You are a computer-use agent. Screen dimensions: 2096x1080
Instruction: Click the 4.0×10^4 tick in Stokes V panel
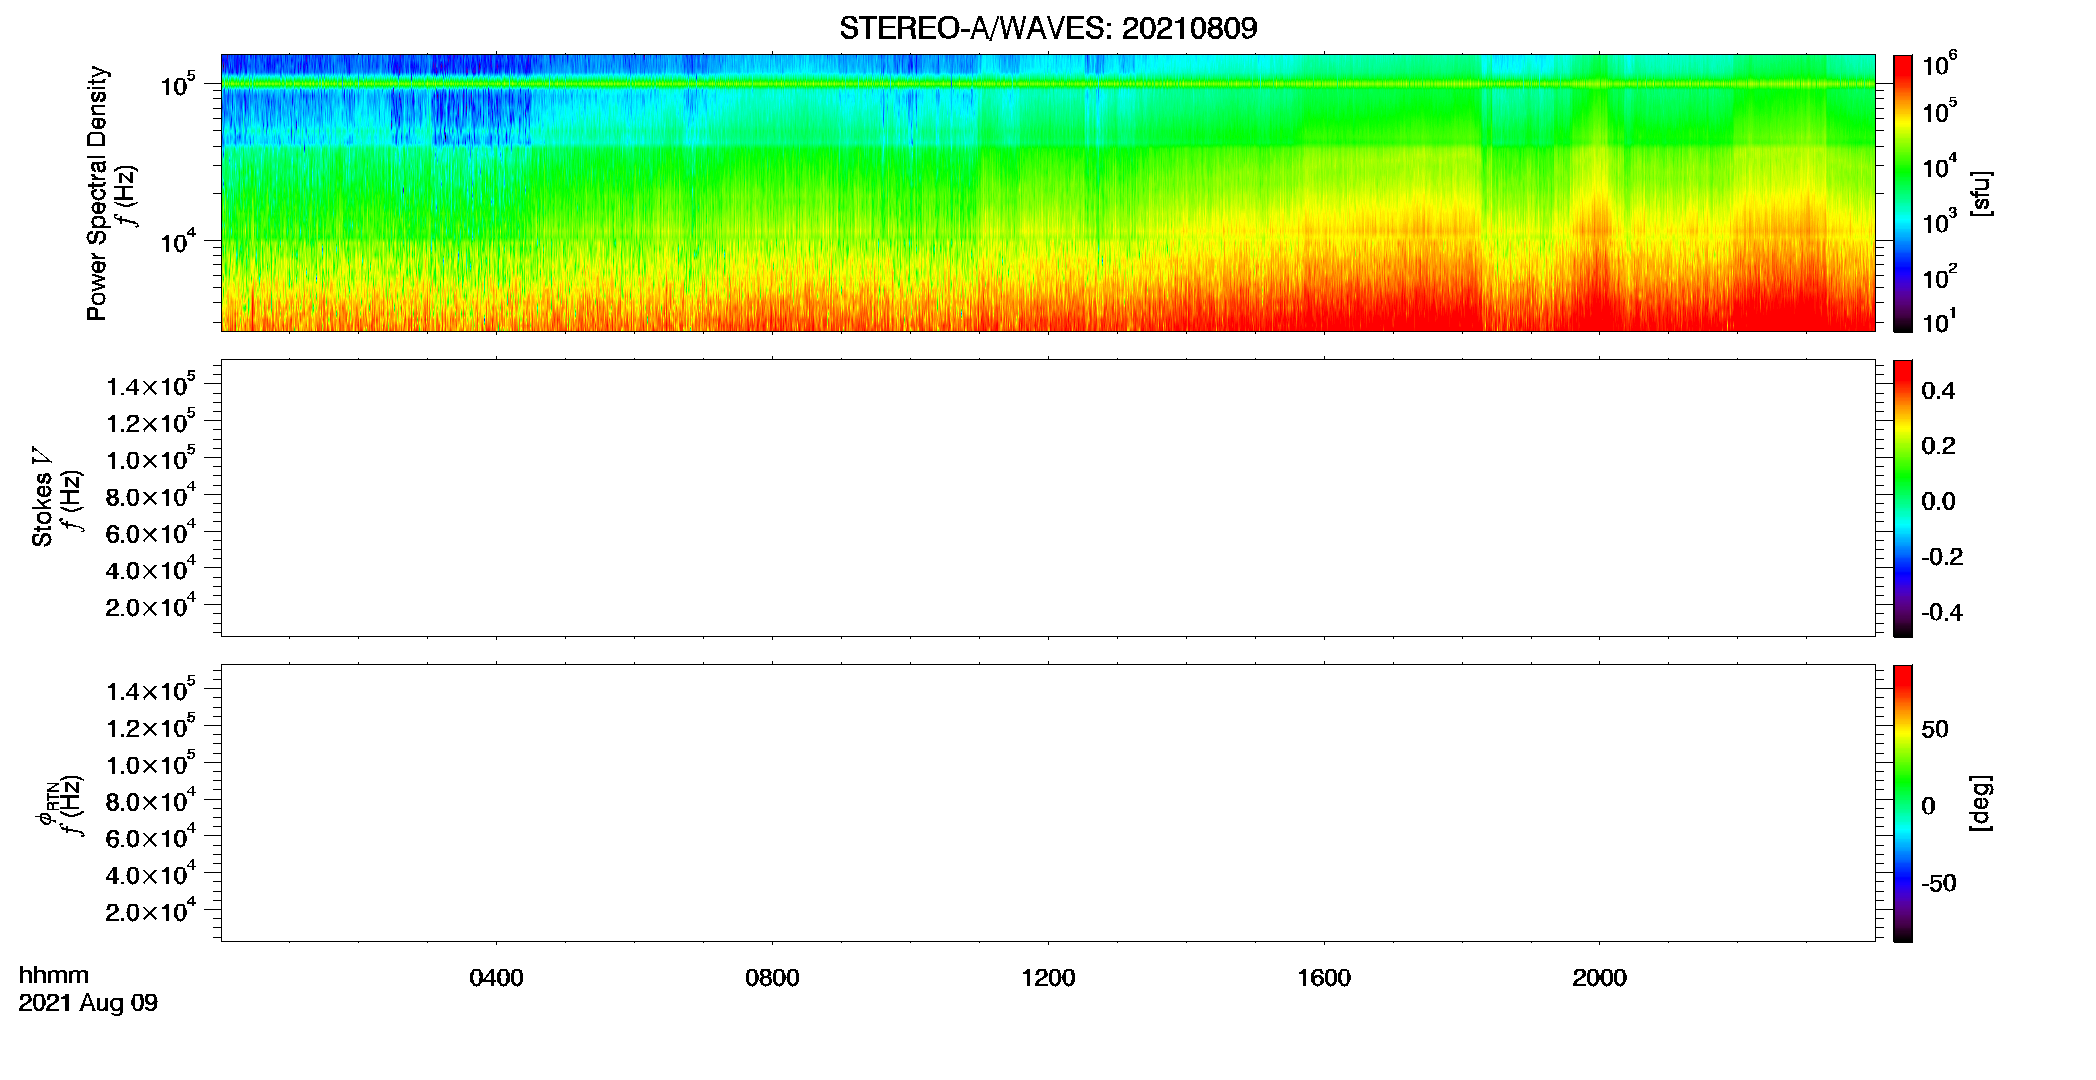pyautogui.click(x=152, y=570)
